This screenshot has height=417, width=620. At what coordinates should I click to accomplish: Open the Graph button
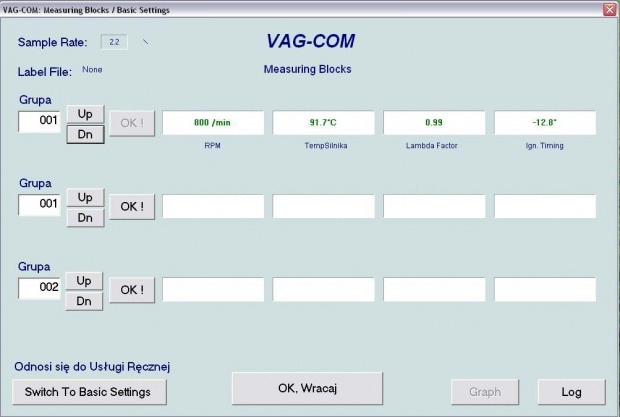[x=485, y=392]
